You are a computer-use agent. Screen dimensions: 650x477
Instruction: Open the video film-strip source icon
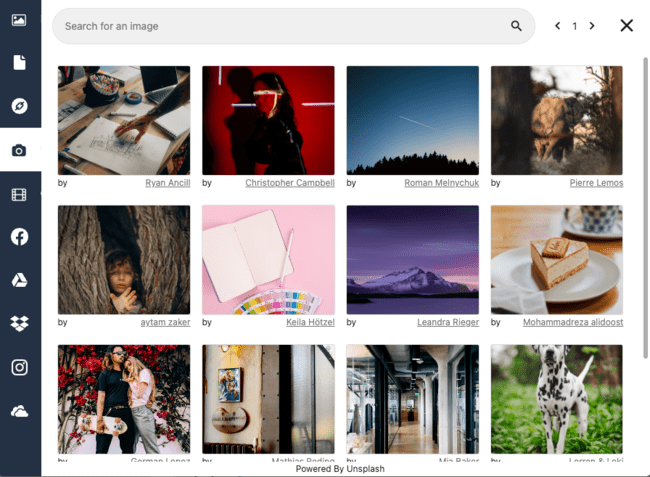coord(19,194)
